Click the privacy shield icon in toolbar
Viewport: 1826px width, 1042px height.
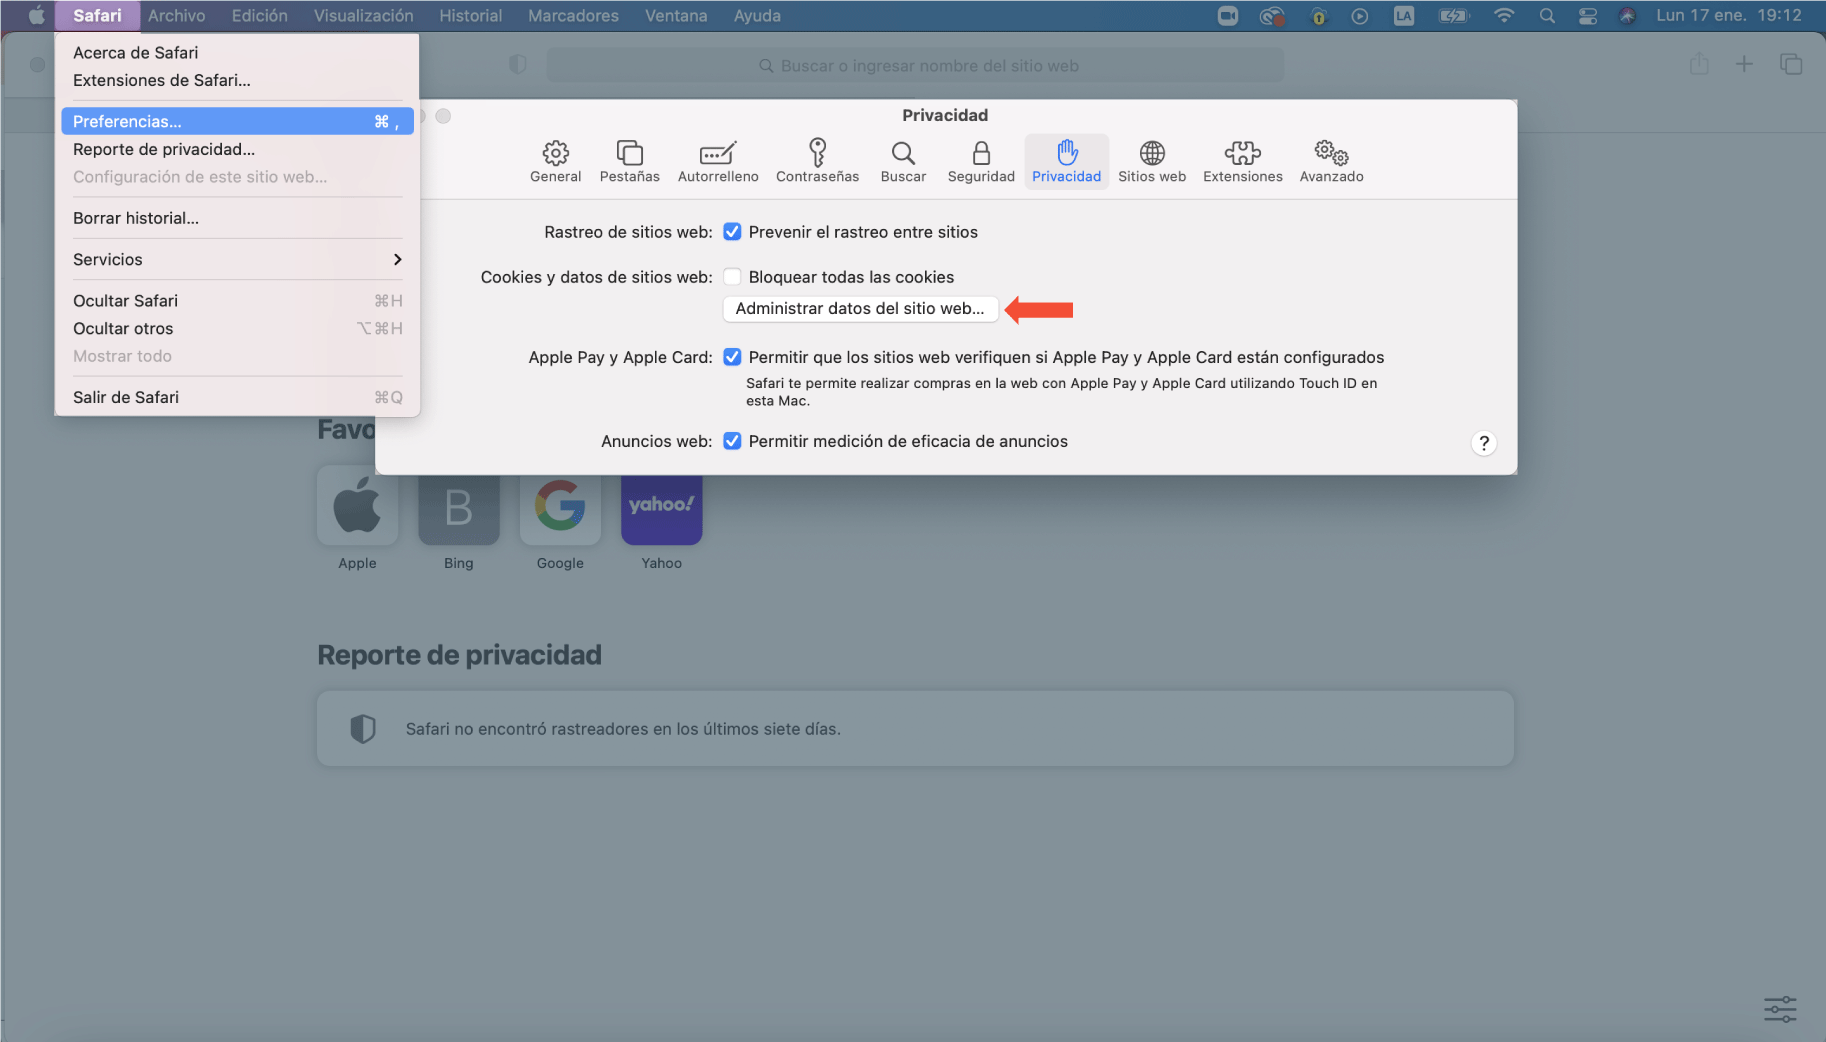517,65
